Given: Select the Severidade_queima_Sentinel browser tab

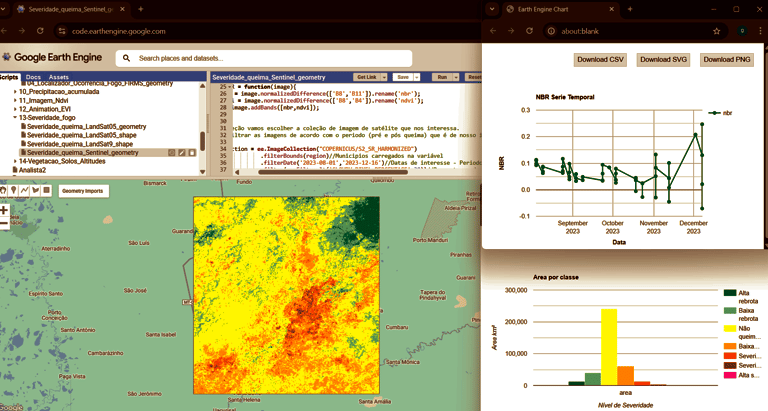Looking at the screenshot, I should [71, 9].
